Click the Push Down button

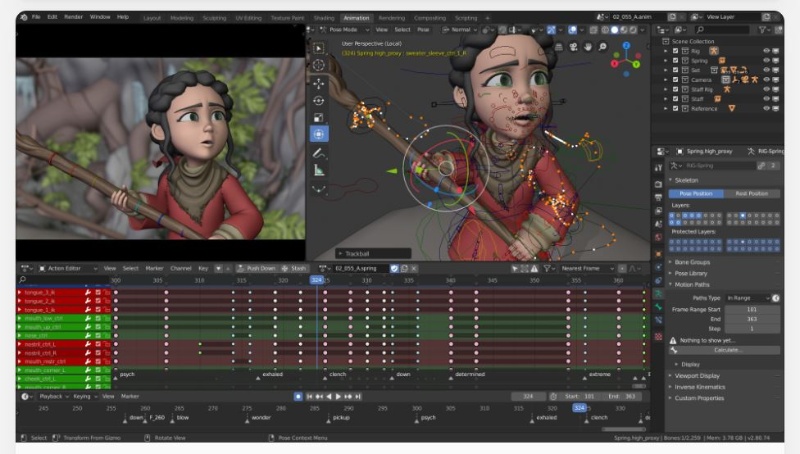click(257, 268)
